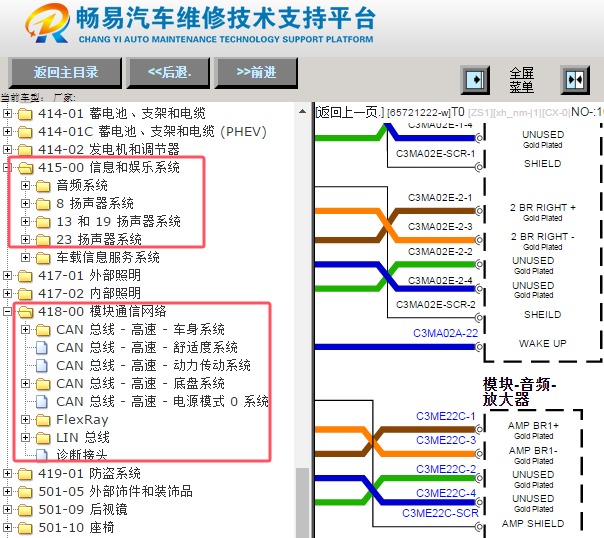This screenshot has height=538, width=604.
Task: Expand the 13 和 19 扬声器系统 subfolder
Action: tap(25, 221)
